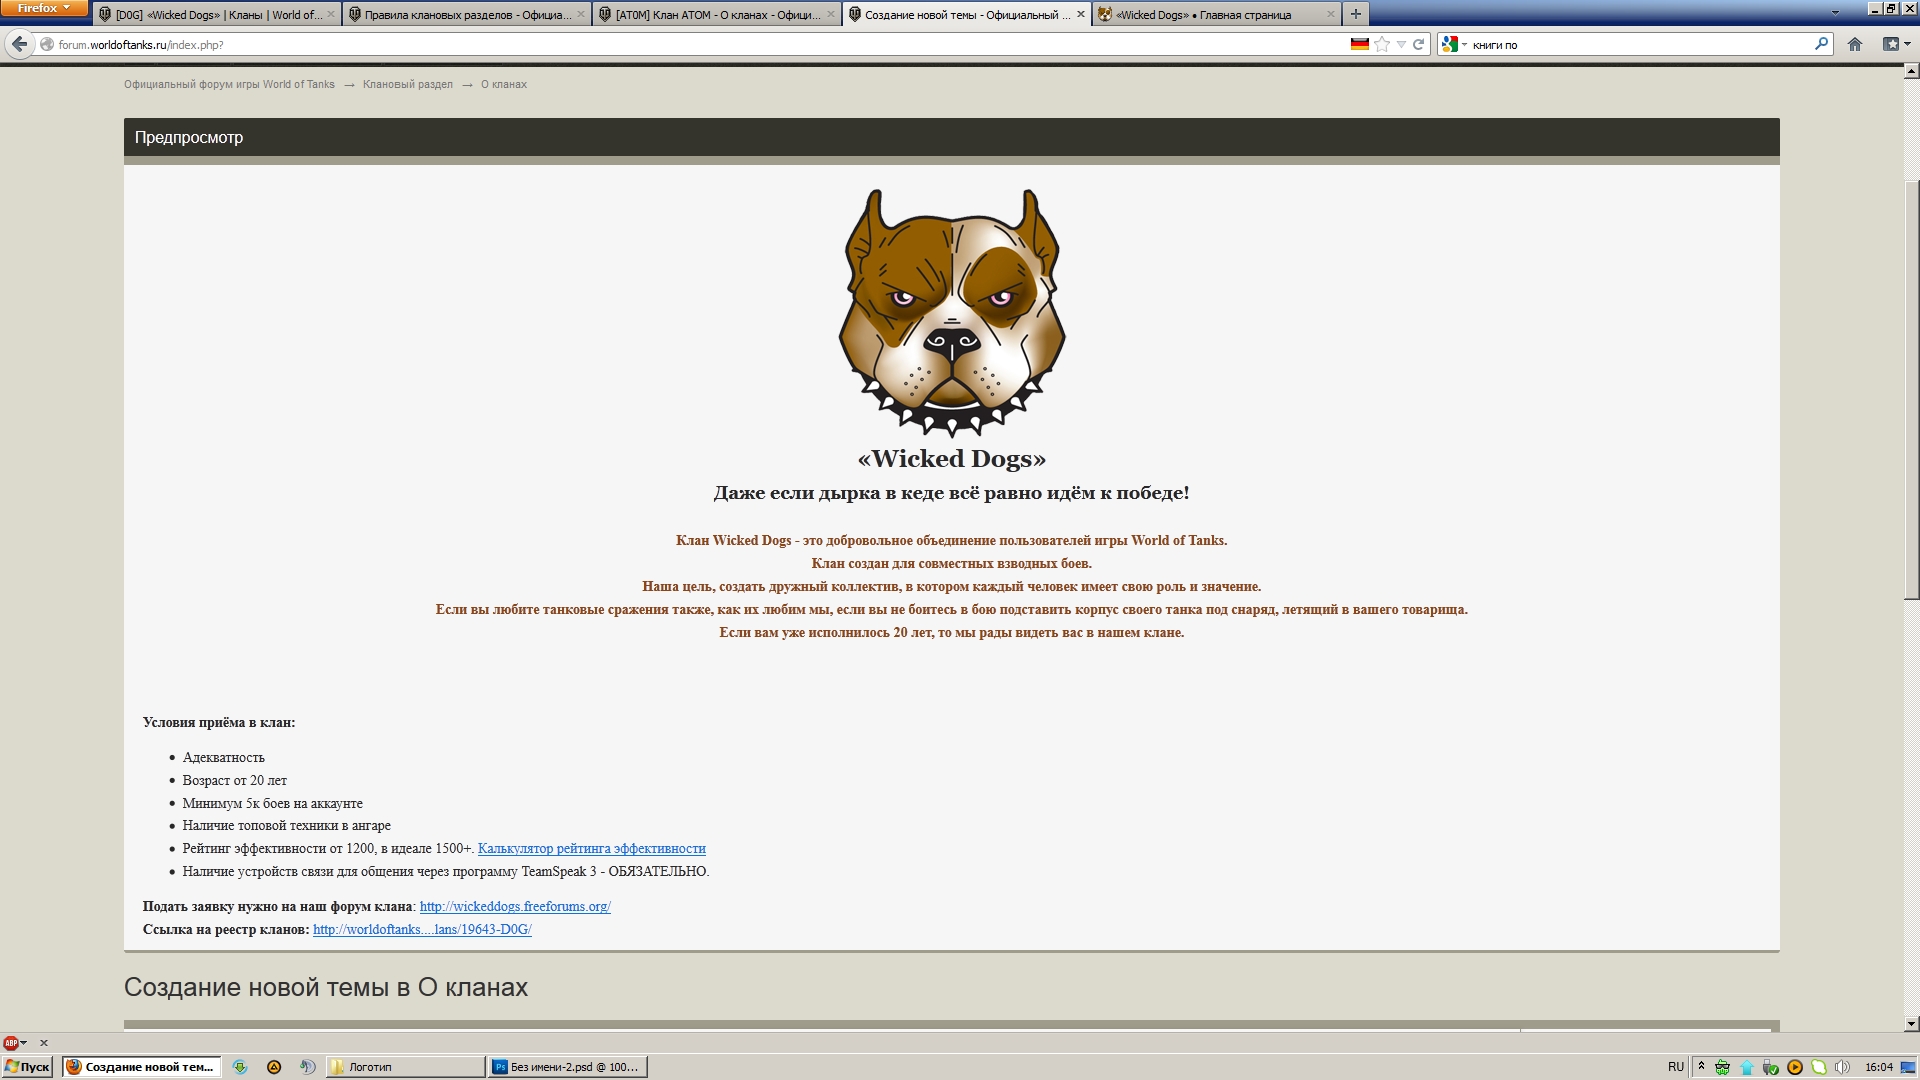Open the Firefox main menu dropdown
Viewport: 1920px width, 1080px height.
[x=44, y=8]
